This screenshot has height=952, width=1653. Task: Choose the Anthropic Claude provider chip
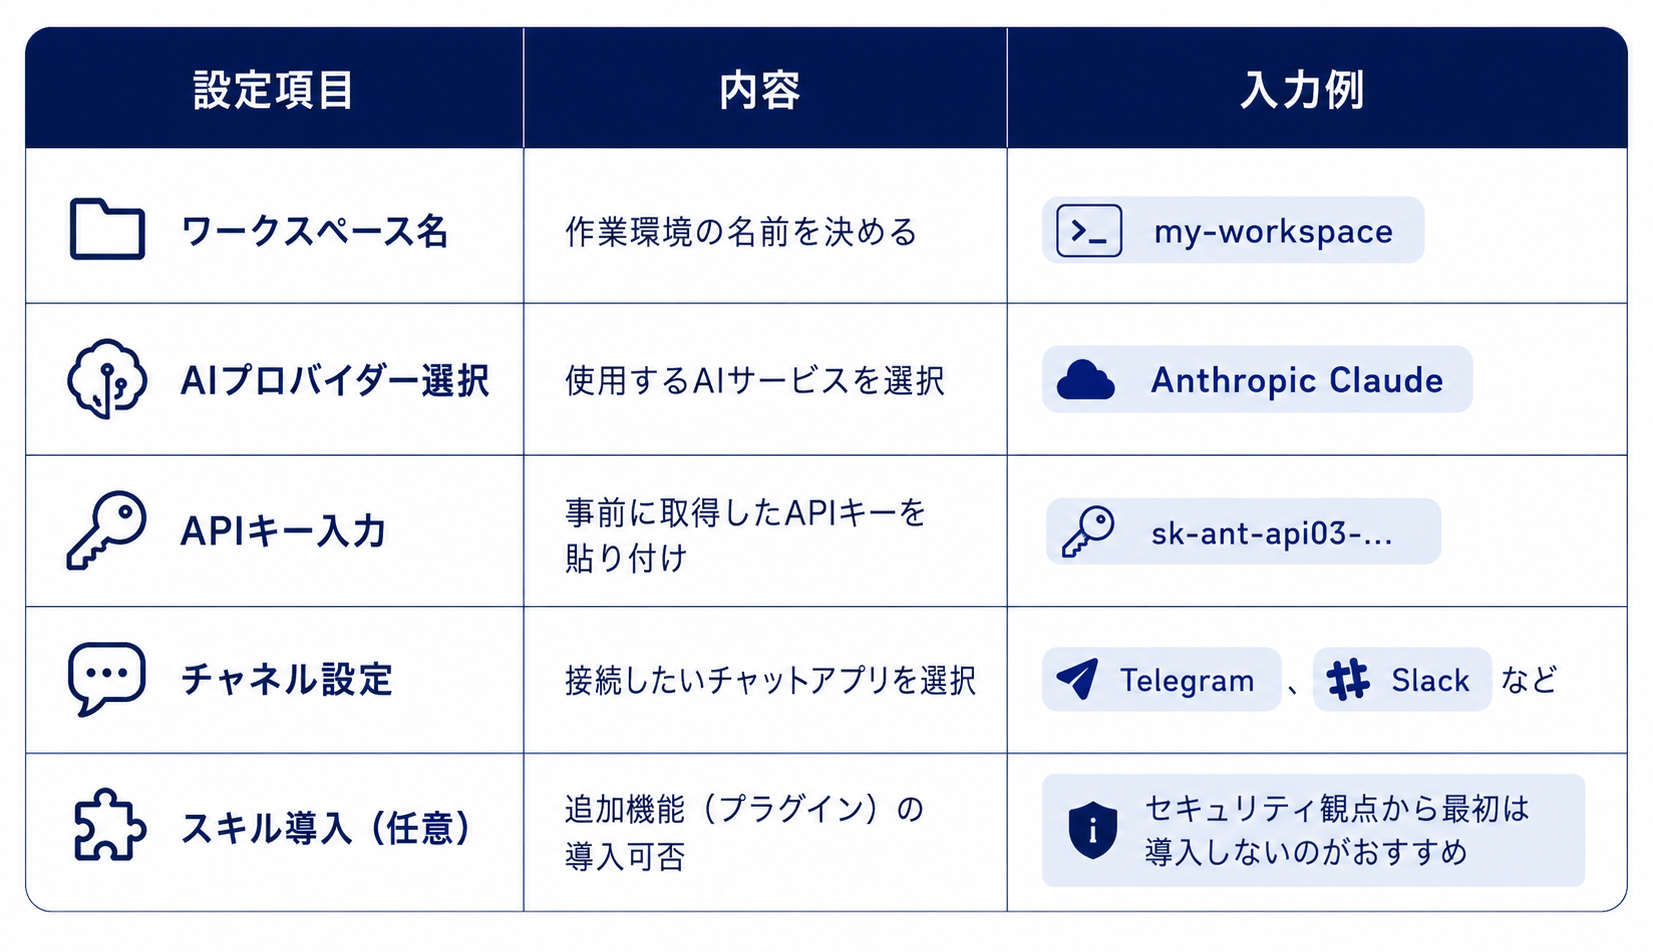pos(1257,380)
